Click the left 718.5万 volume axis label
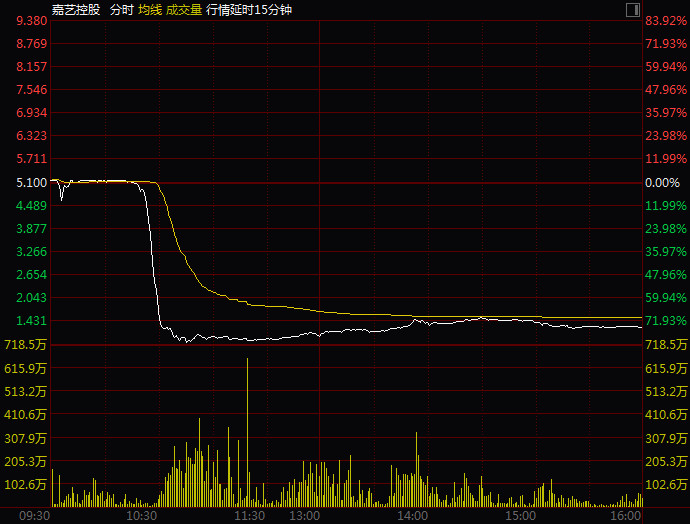Viewport: 690px width, 524px height. coord(24,344)
